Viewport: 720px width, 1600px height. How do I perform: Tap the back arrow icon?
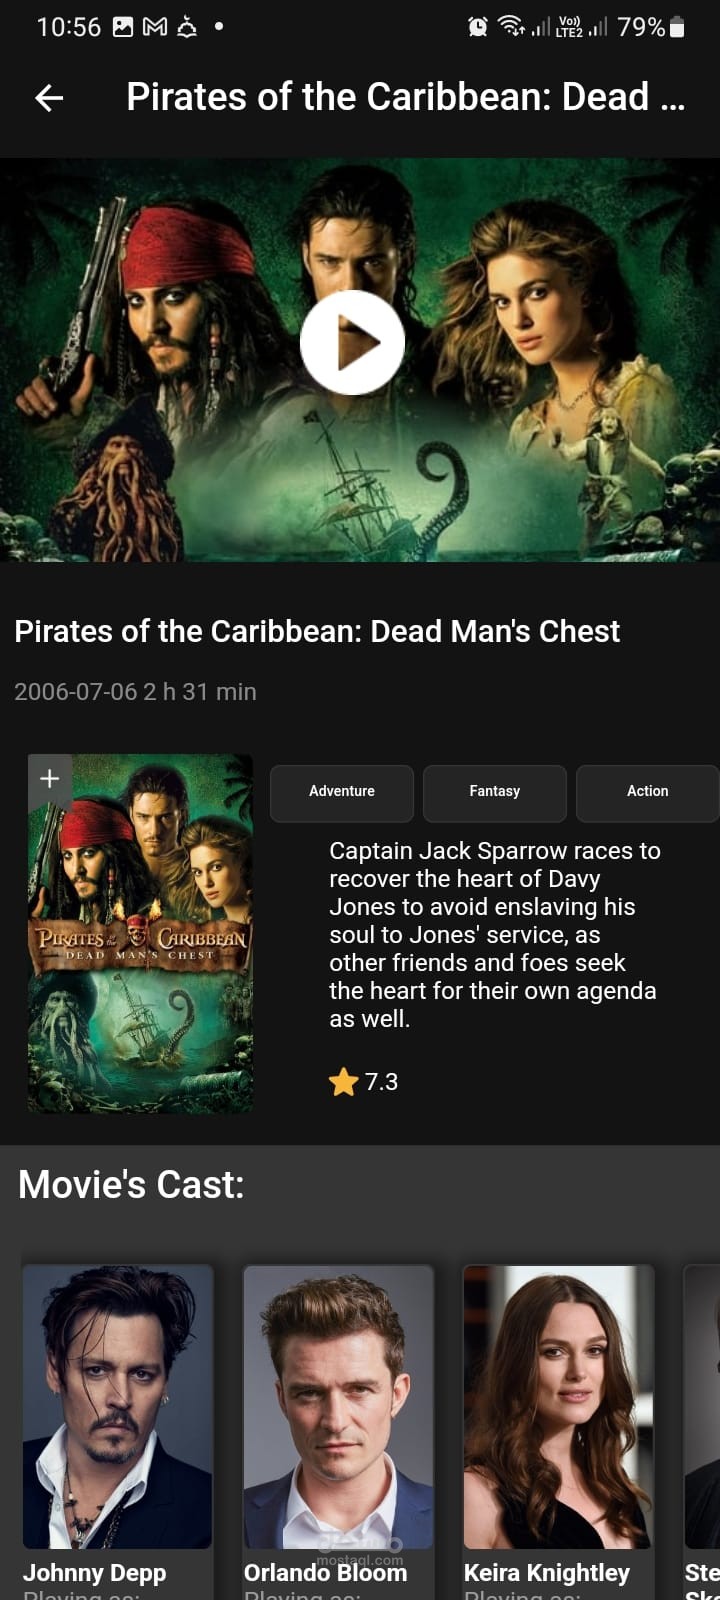49,97
